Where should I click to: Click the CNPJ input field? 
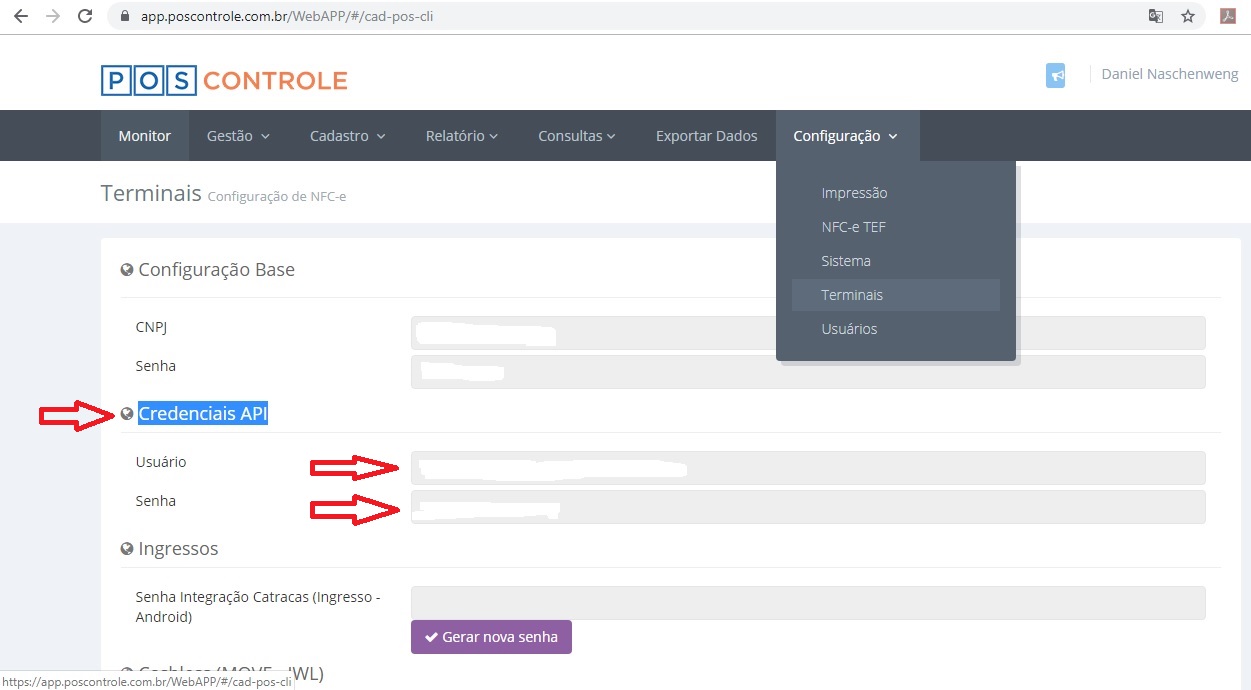click(808, 333)
